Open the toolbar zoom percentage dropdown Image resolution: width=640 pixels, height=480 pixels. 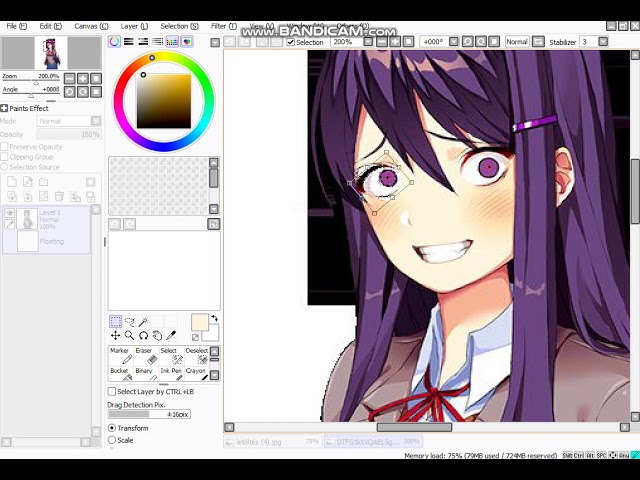click(368, 42)
